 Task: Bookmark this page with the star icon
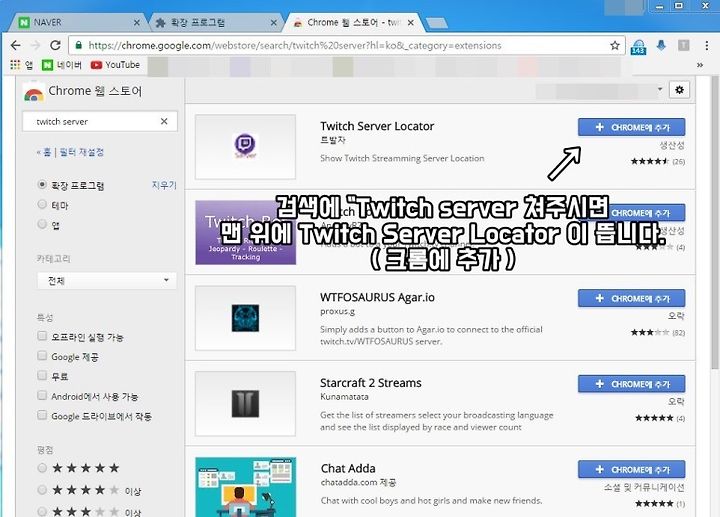(x=615, y=45)
